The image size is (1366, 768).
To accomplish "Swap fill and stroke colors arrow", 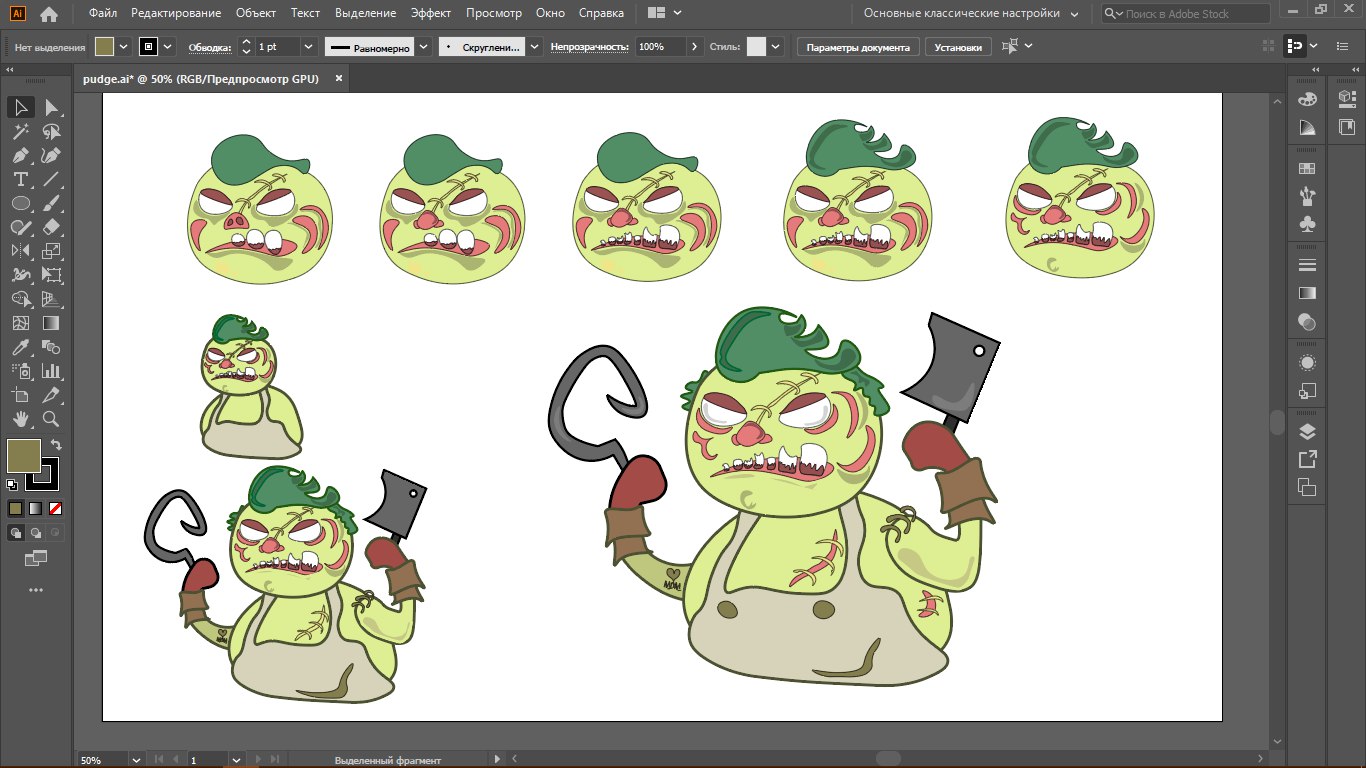I will click(x=57, y=445).
